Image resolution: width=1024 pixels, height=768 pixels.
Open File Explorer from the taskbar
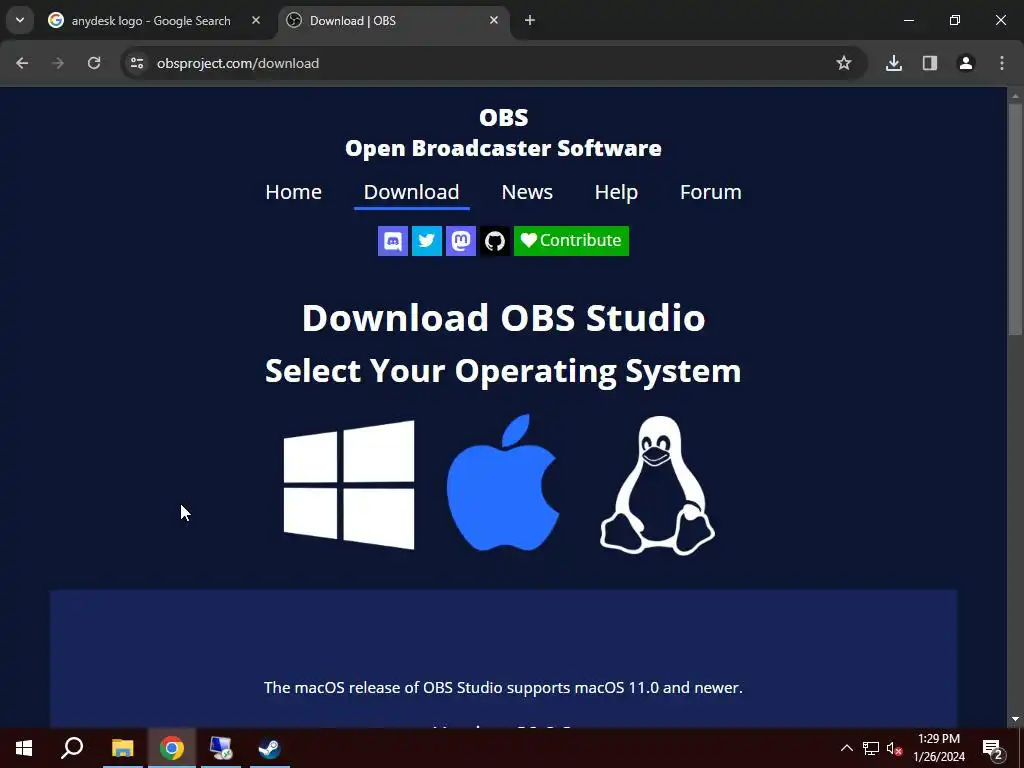click(x=123, y=748)
